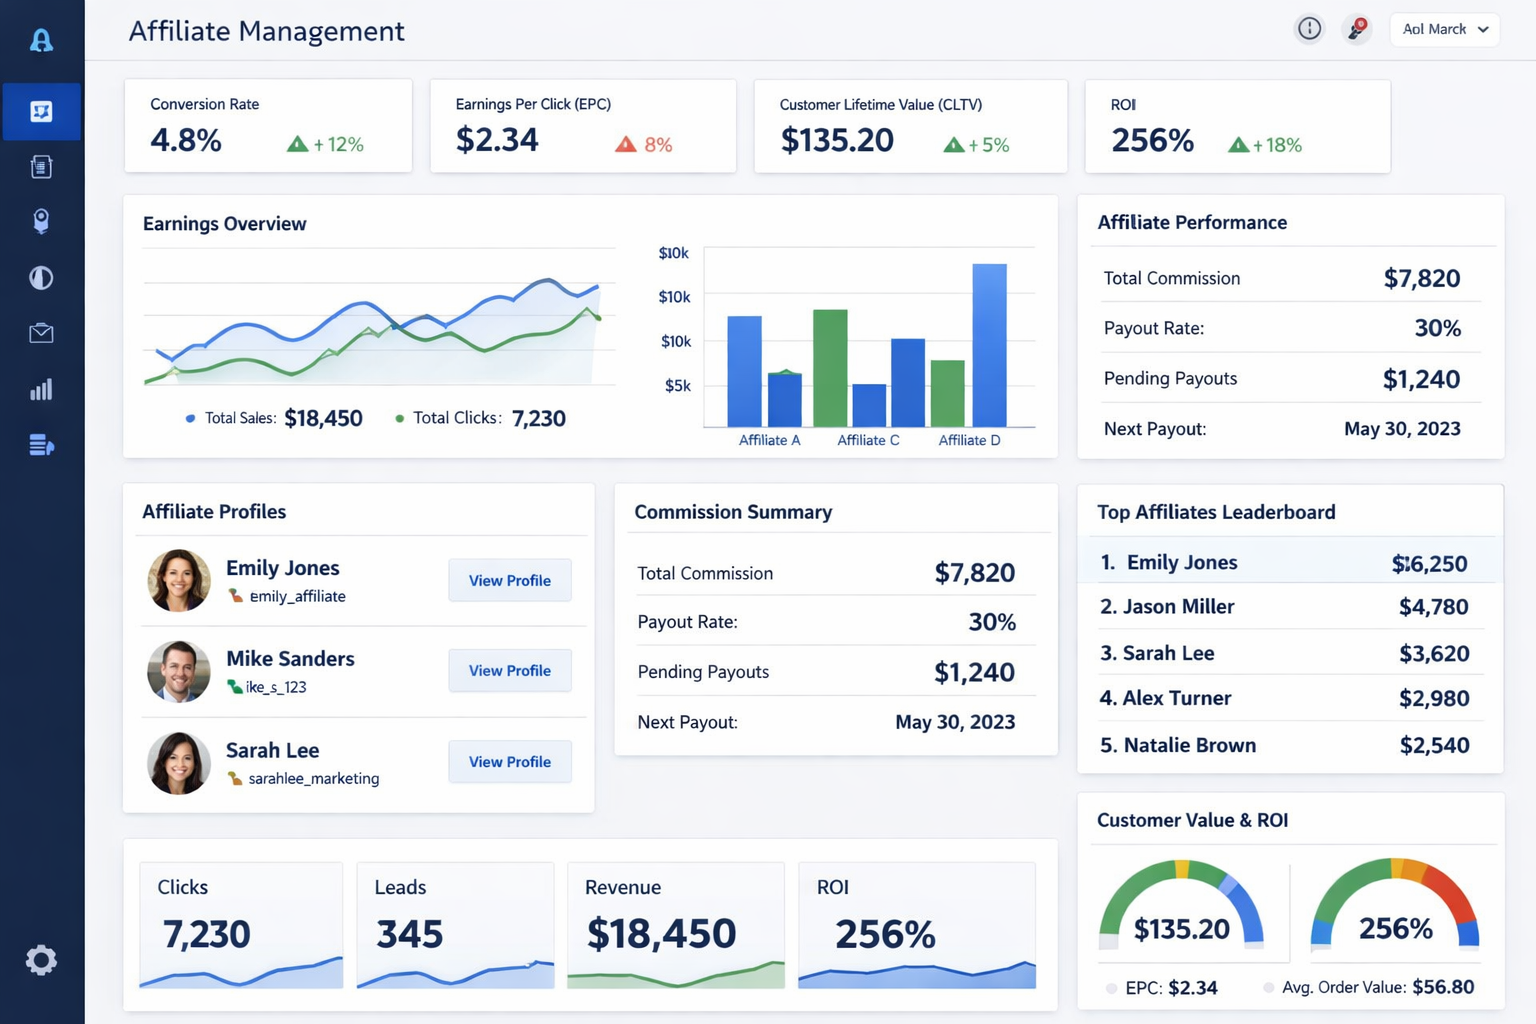Screen dimensions: 1536x1024
Task: Open the reports document icon in sidebar
Action: 41,166
